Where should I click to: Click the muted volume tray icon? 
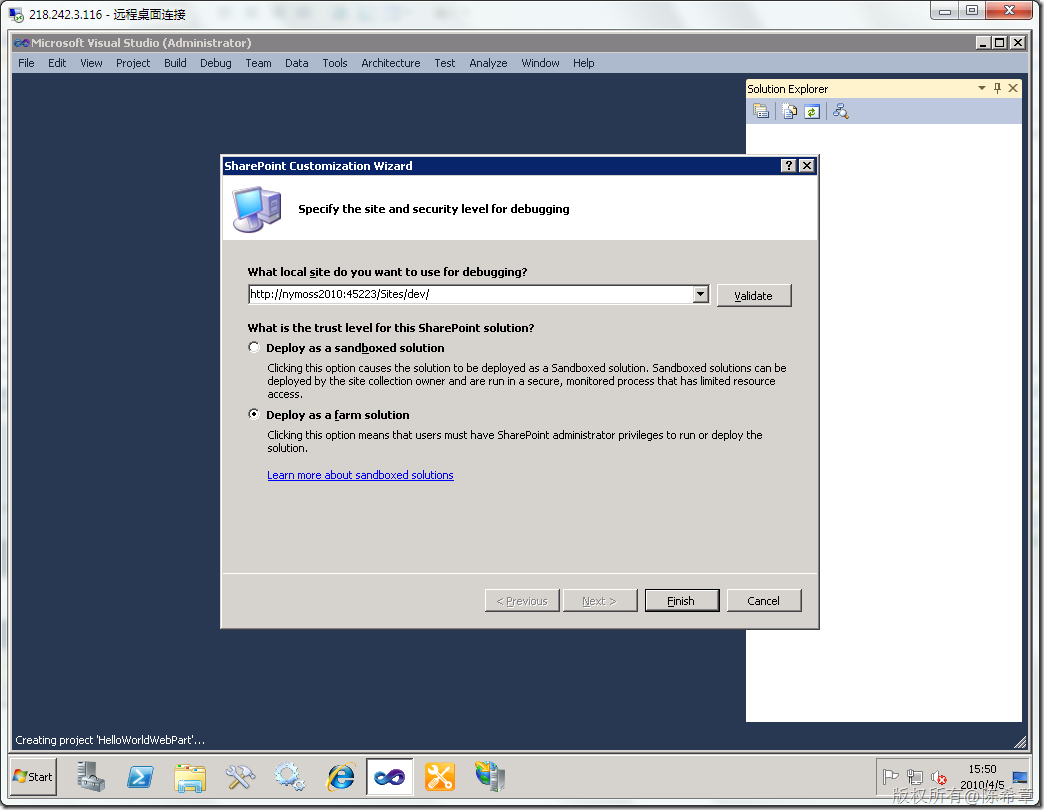939,777
